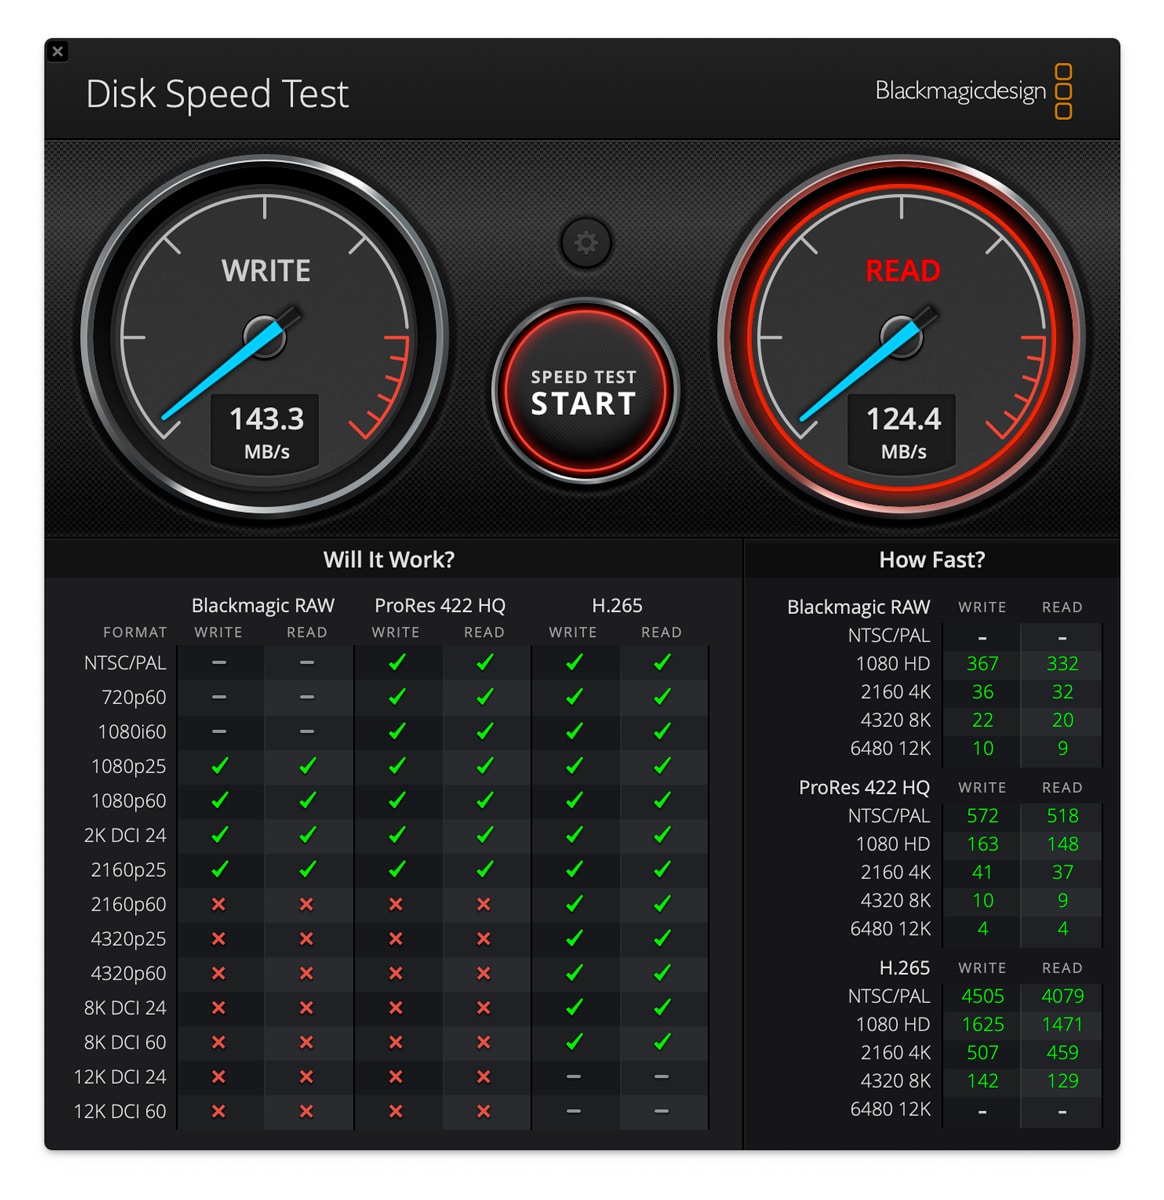Screen dimensions: 1164x1200
Task: Click the 2K DCI 24 format row label
Action: (x=125, y=836)
